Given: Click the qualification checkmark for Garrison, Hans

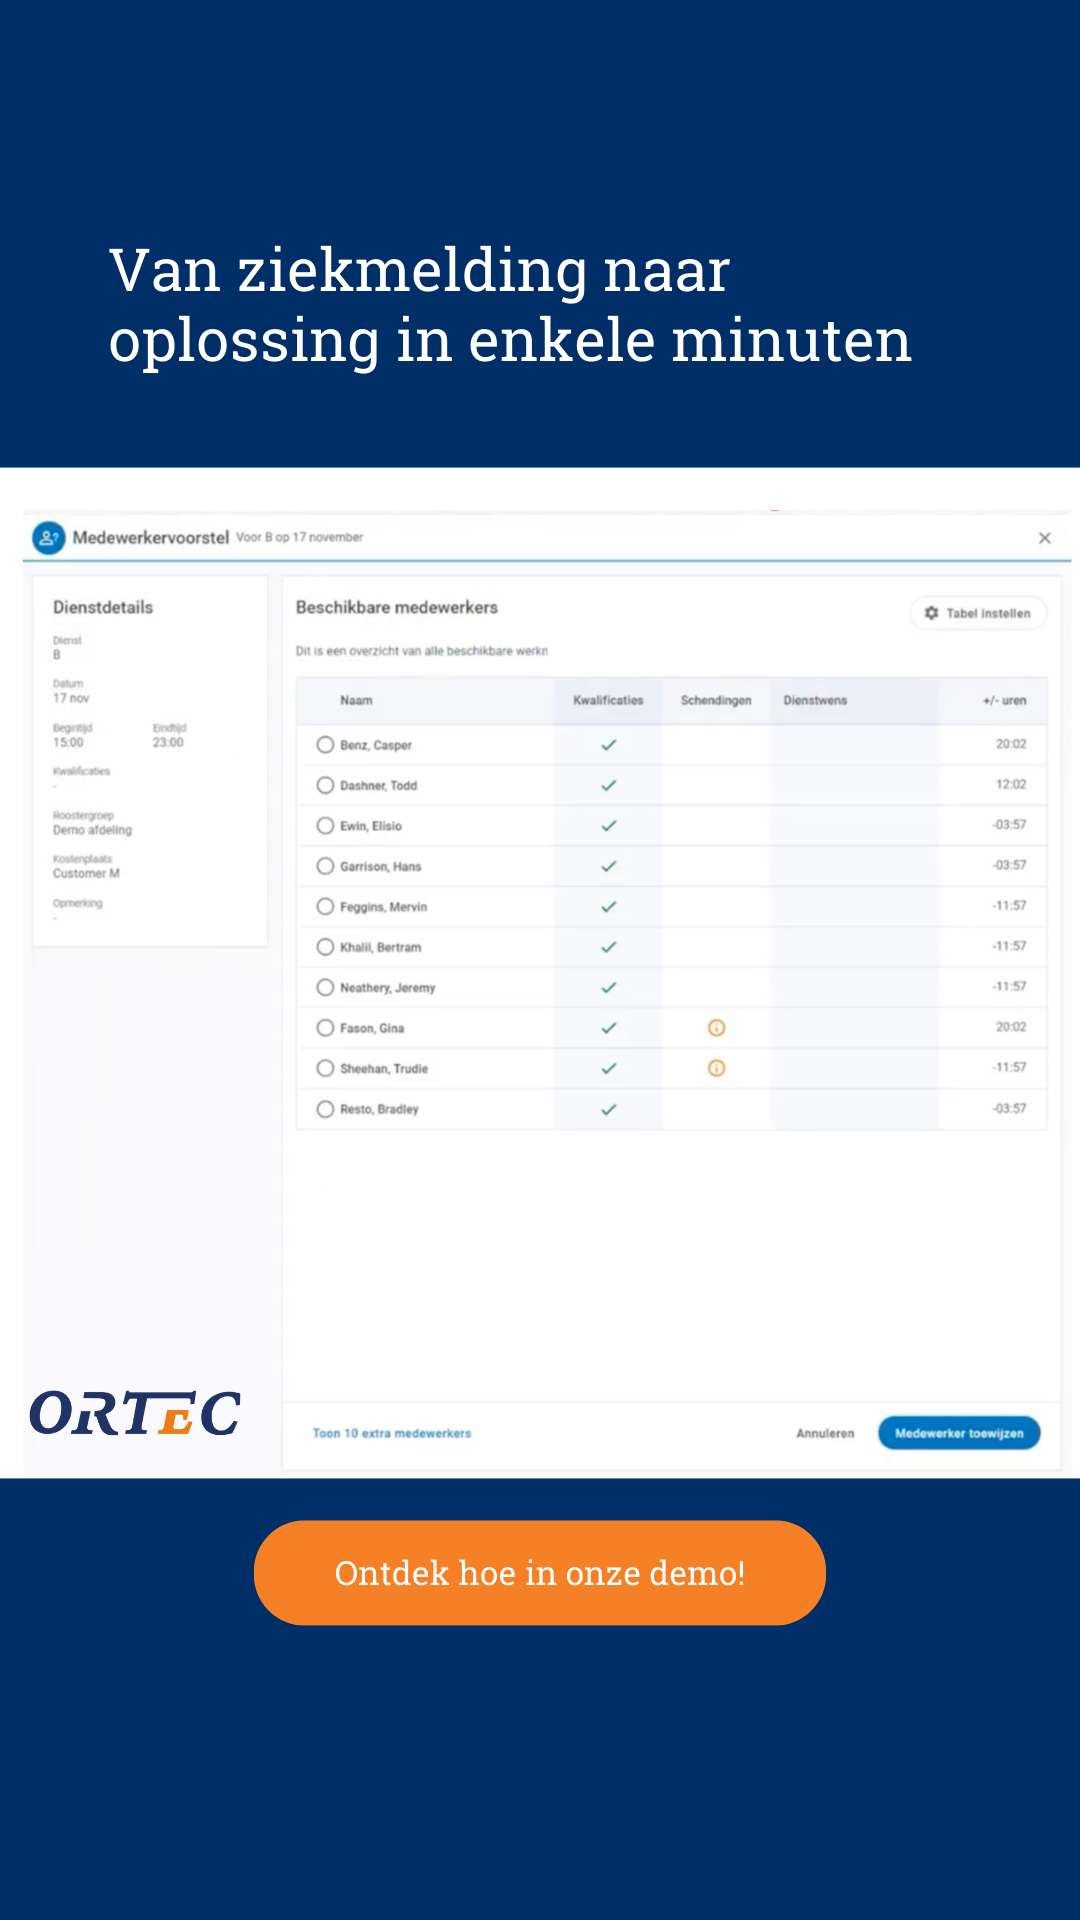Looking at the screenshot, I should click(x=608, y=866).
